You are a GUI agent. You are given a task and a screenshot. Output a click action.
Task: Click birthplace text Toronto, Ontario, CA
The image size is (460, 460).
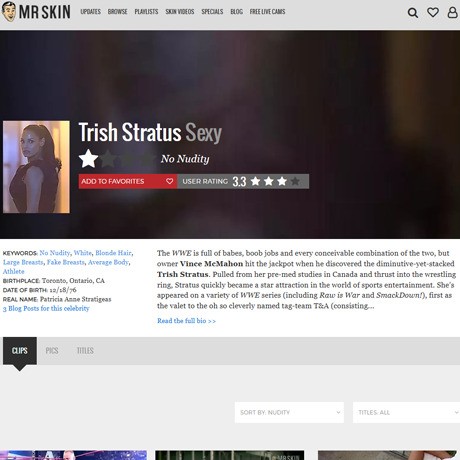(x=73, y=281)
